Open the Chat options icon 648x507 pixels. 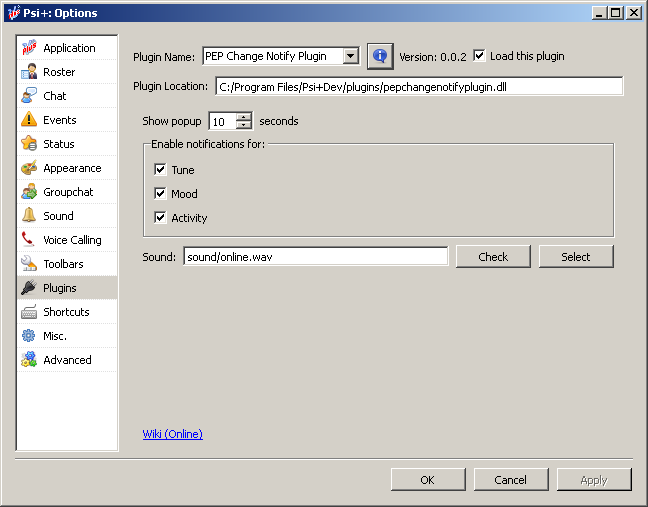(x=29, y=96)
